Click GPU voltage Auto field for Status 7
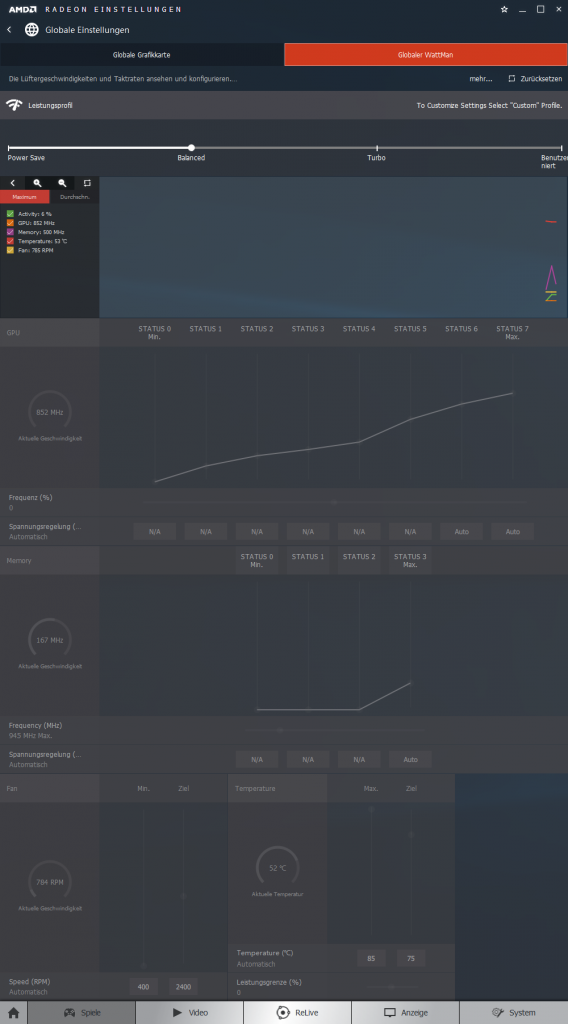Viewport: 568px width, 1024px height. tap(513, 532)
